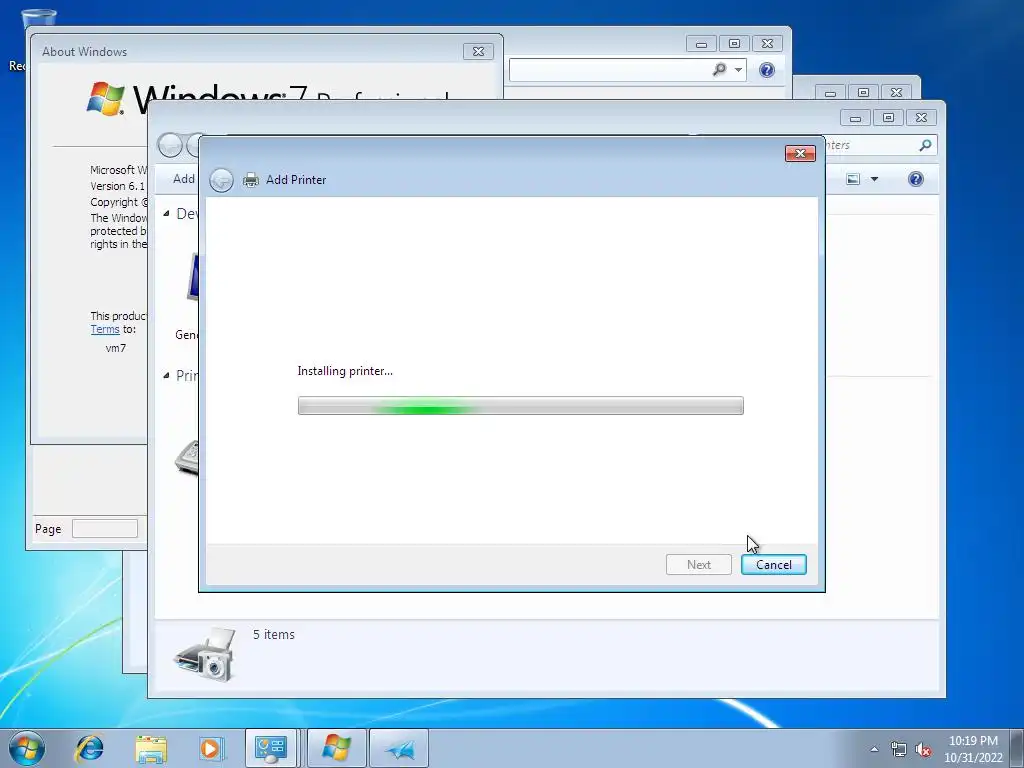Close the About Windows dialog

pos(478,52)
